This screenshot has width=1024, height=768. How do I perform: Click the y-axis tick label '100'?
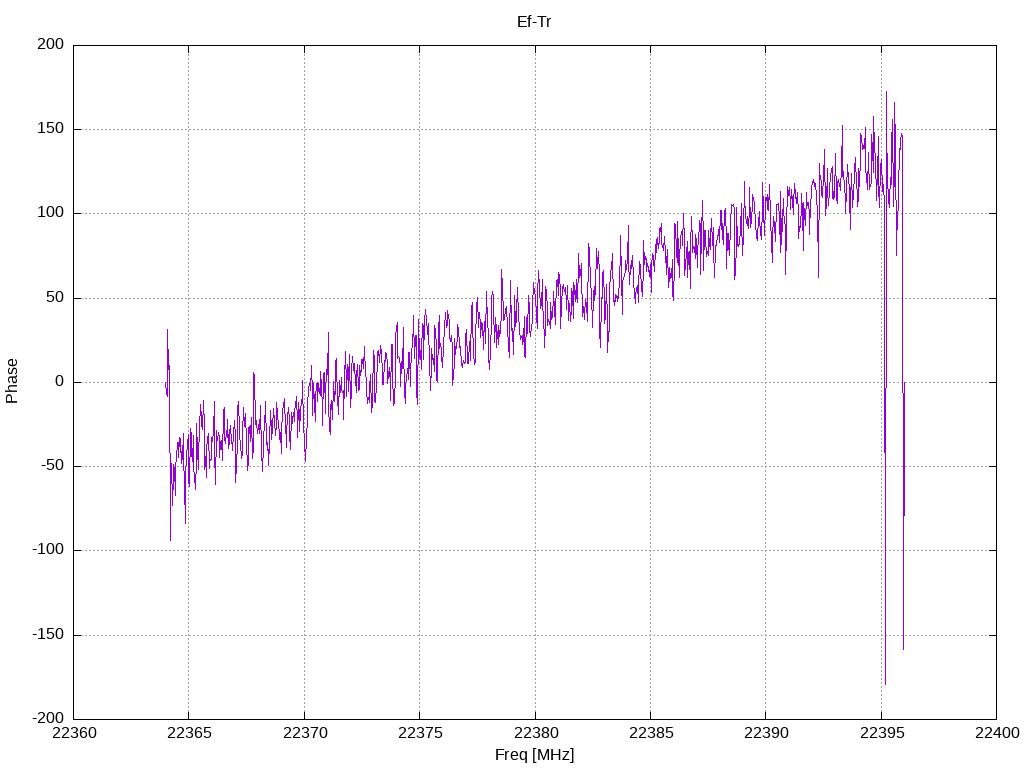pyautogui.click(x=51, y=213)
